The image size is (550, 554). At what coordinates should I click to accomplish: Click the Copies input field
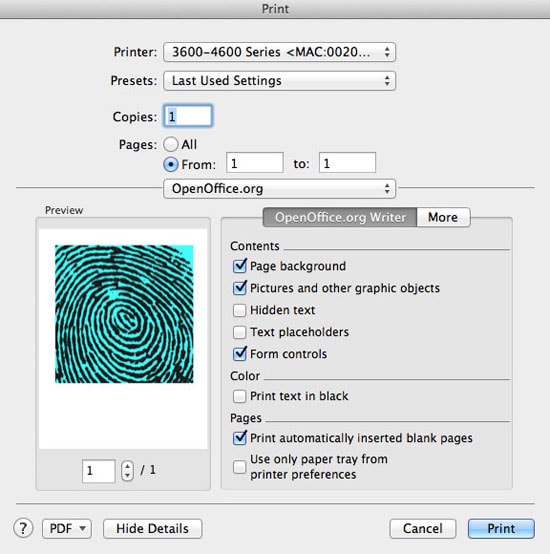(x=188, y=116)
